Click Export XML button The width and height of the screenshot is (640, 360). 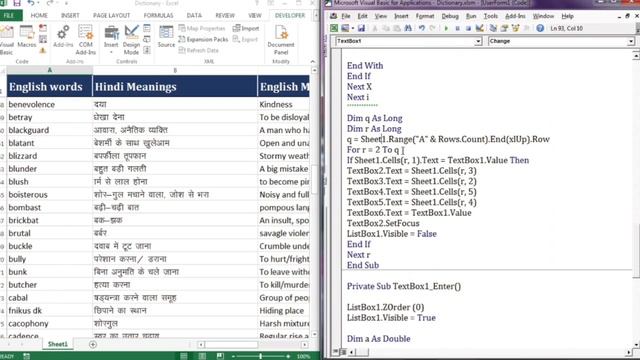pyautogui.click(x=245, y=39)
